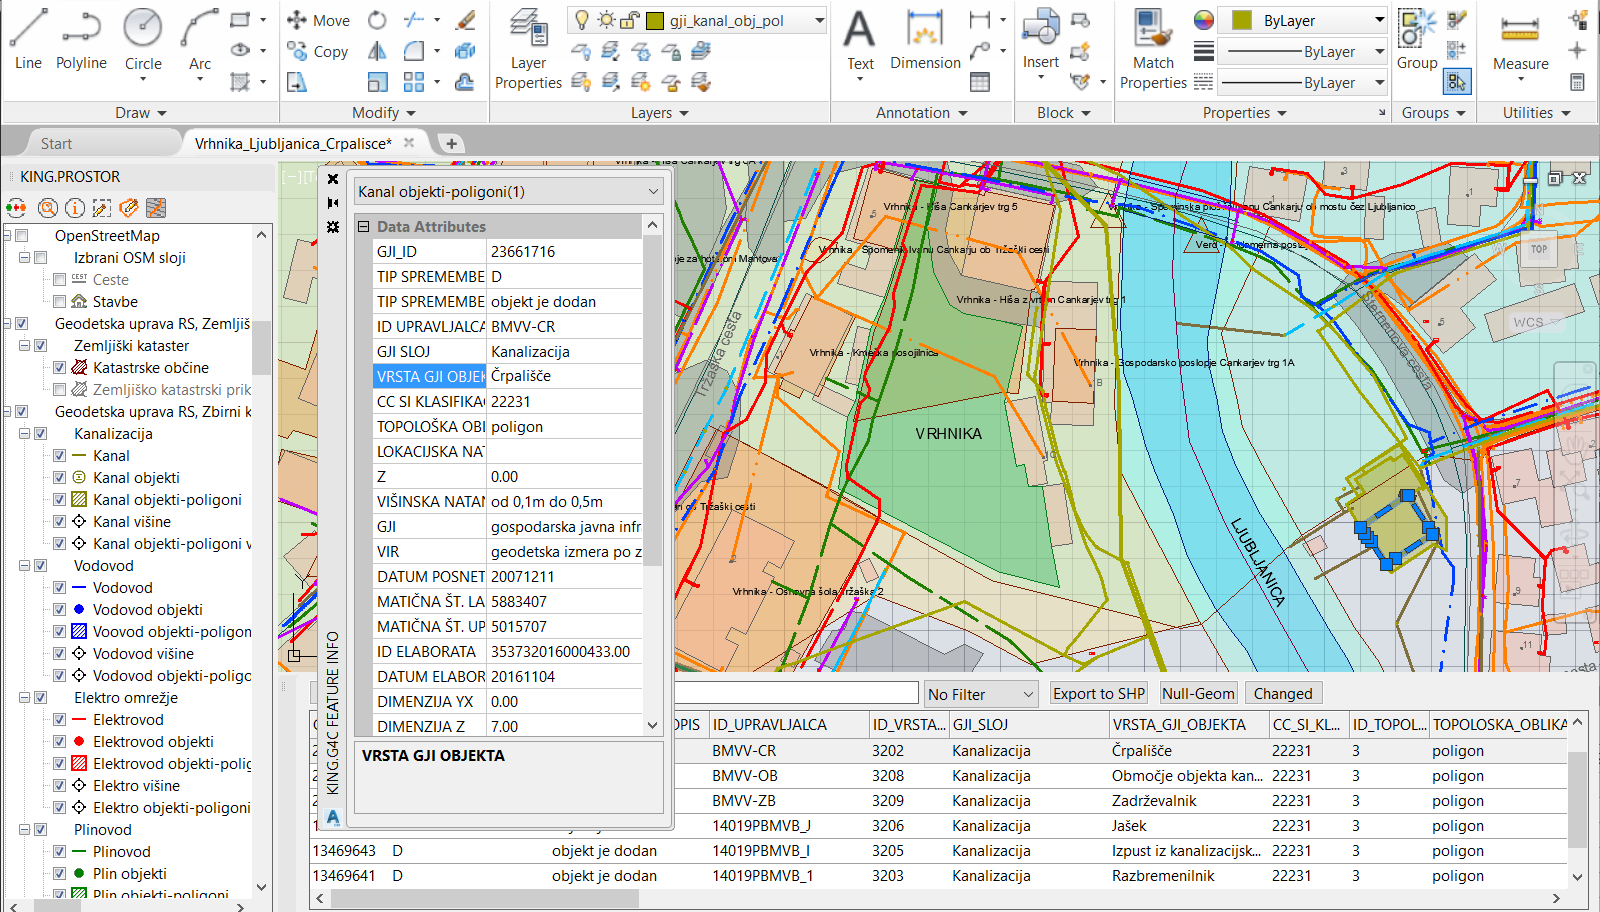Toggle Cestes layer checkbox
This screenshot has height=912, width=1600.
(60, 280)
